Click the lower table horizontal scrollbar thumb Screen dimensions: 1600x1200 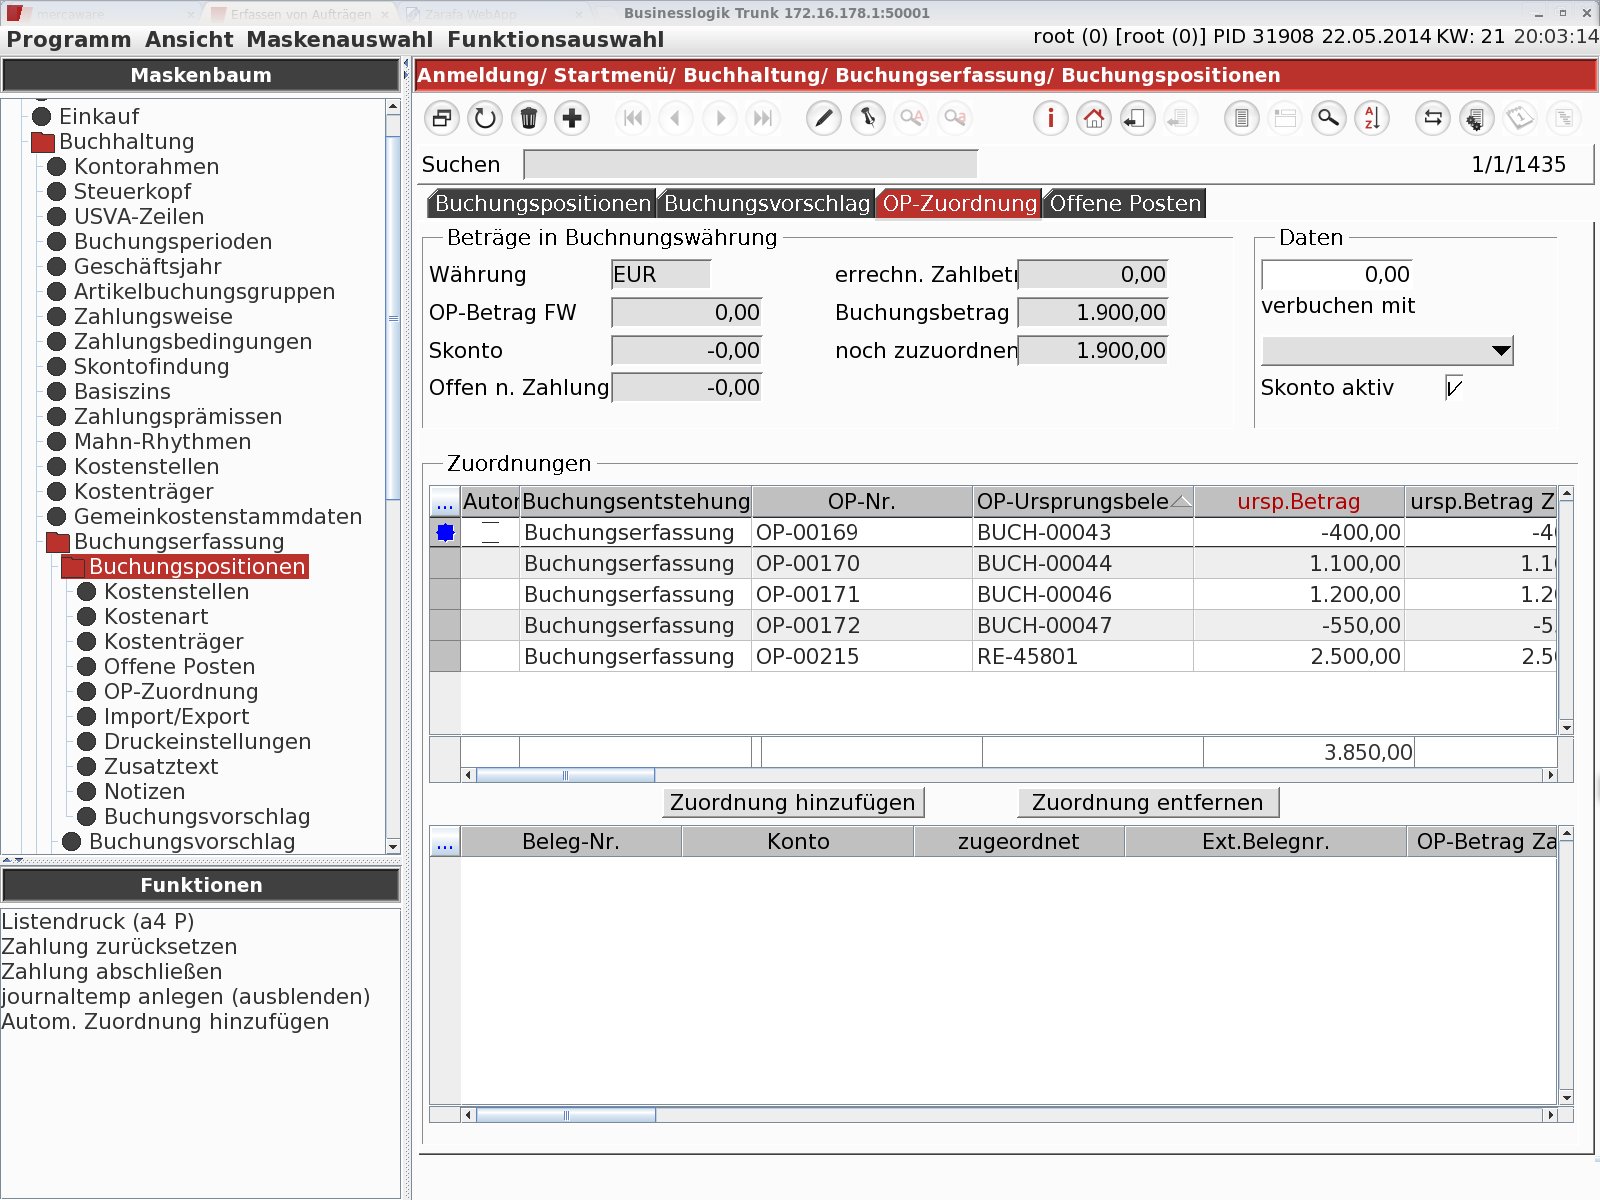[x=565, y=1115]
